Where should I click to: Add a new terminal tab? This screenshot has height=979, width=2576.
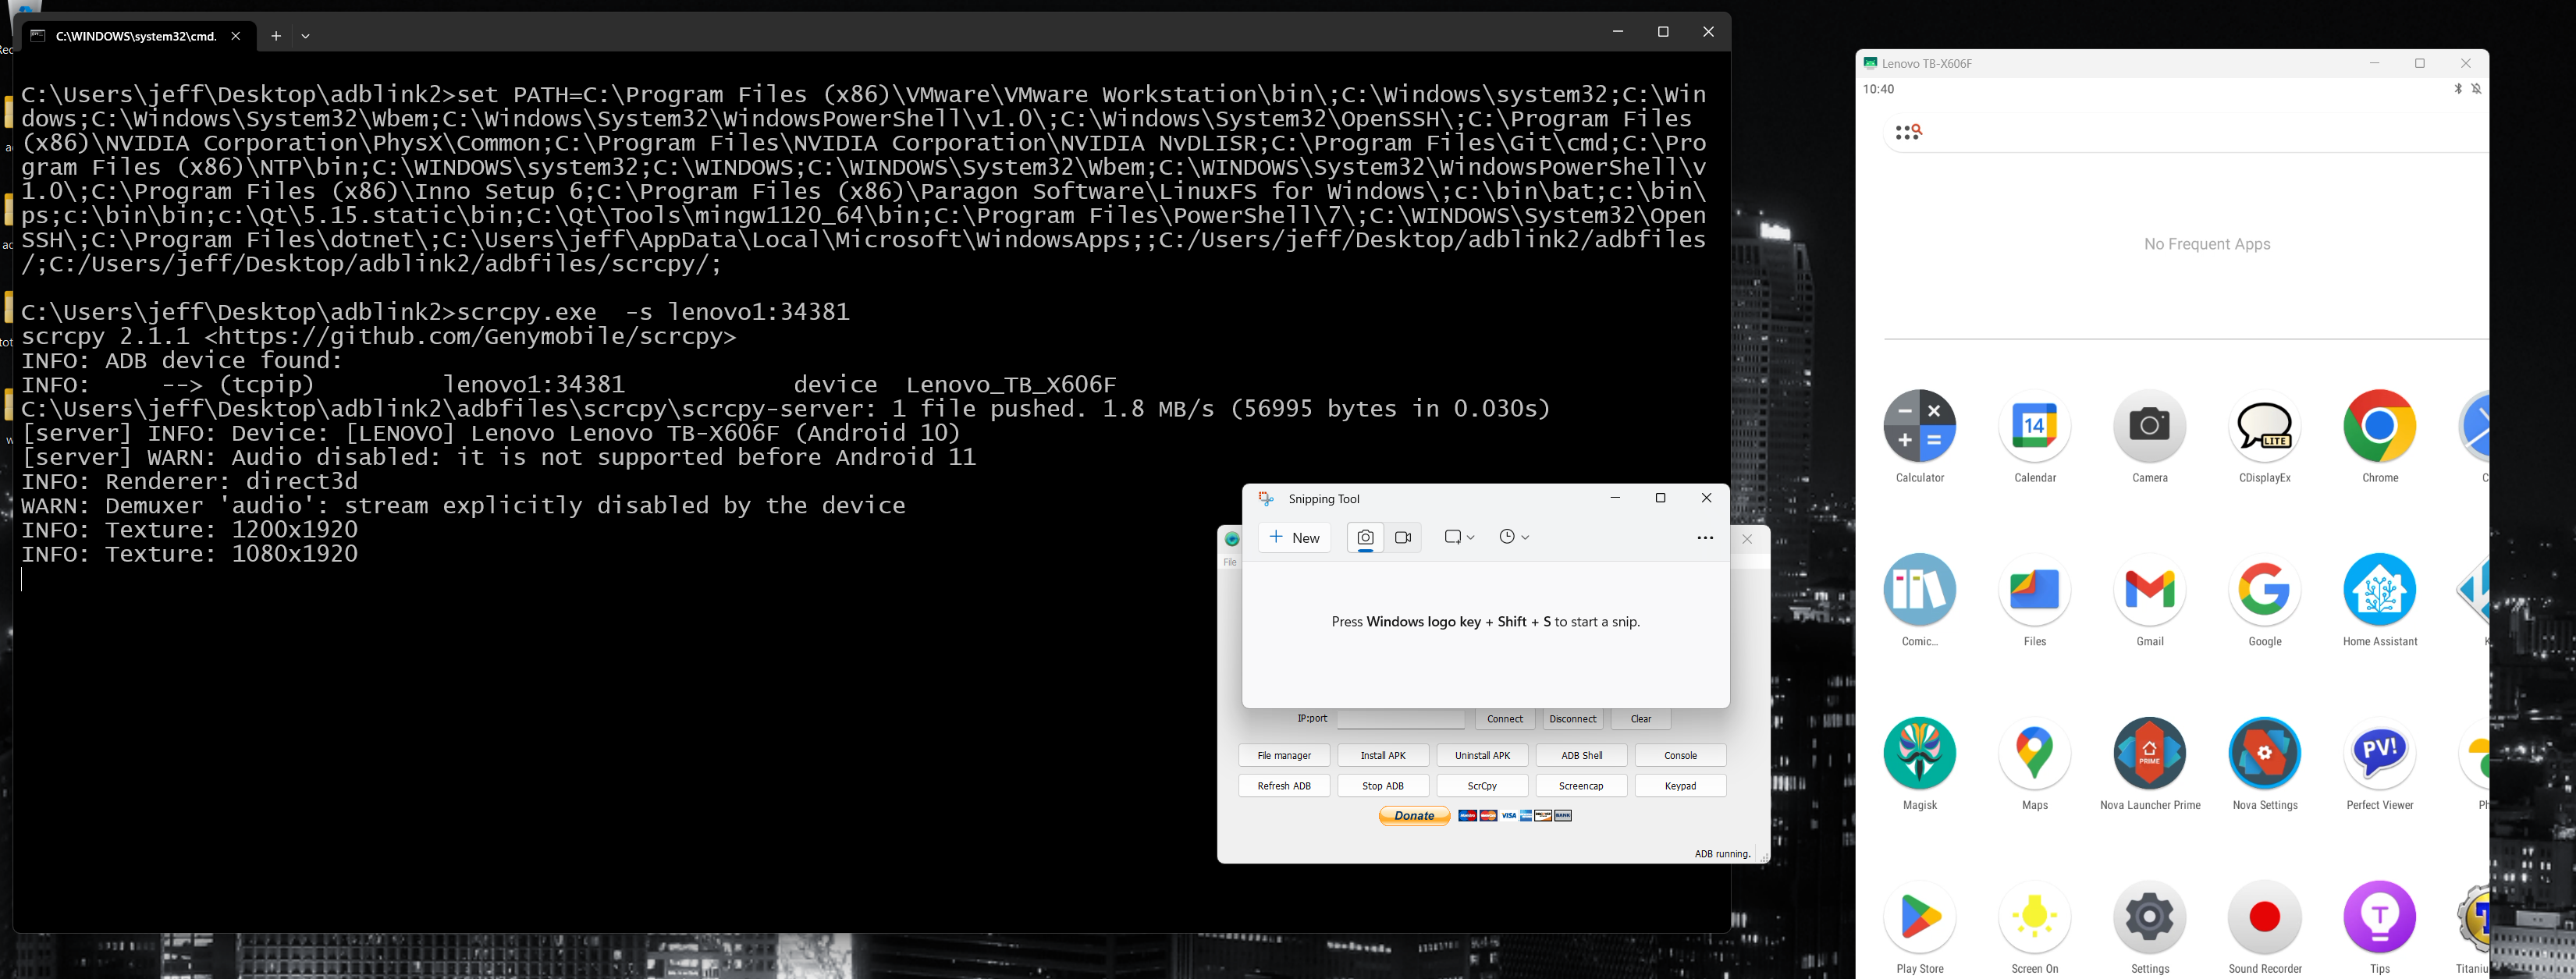point(276,36)
